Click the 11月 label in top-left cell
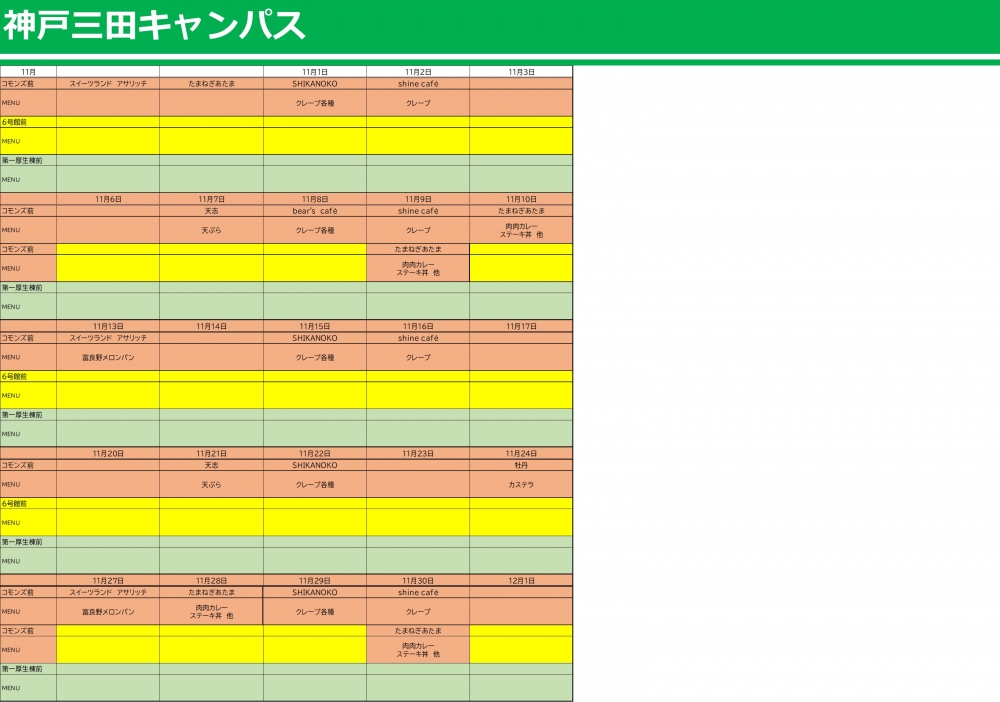 coord(28,72)
